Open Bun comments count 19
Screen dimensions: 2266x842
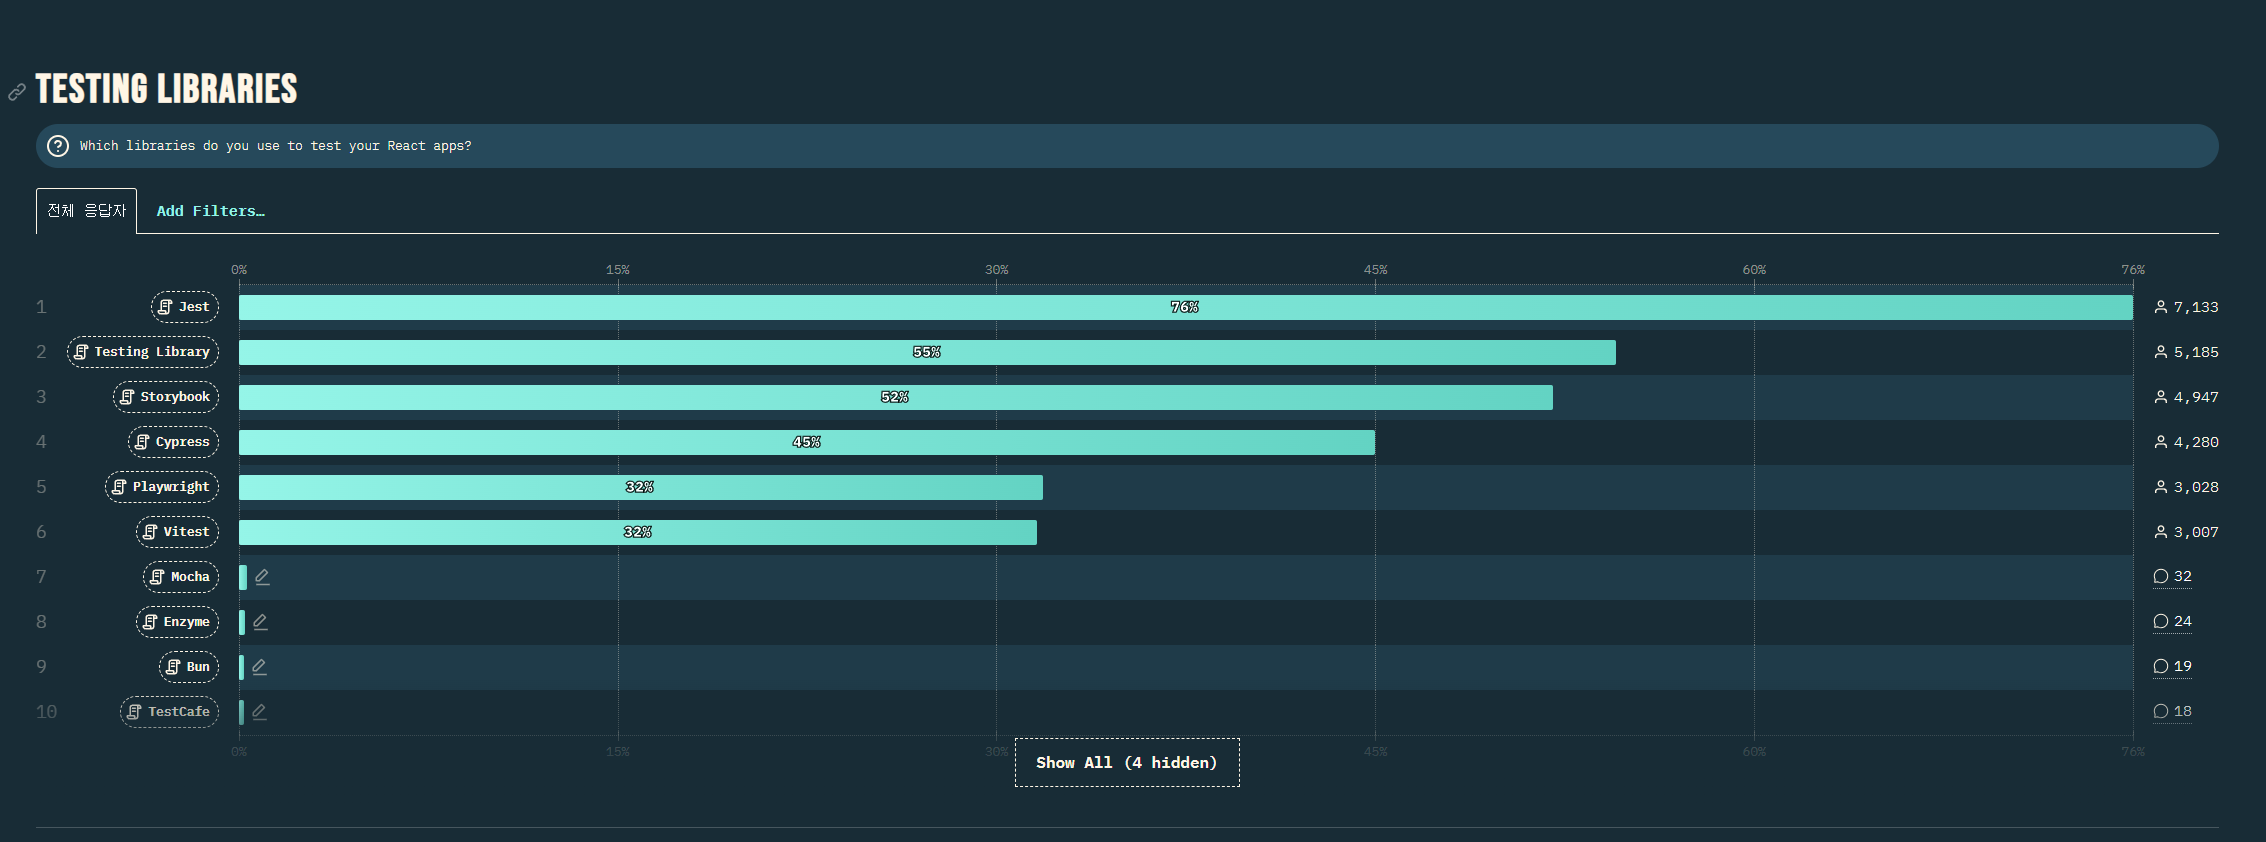click(2172, 667)
